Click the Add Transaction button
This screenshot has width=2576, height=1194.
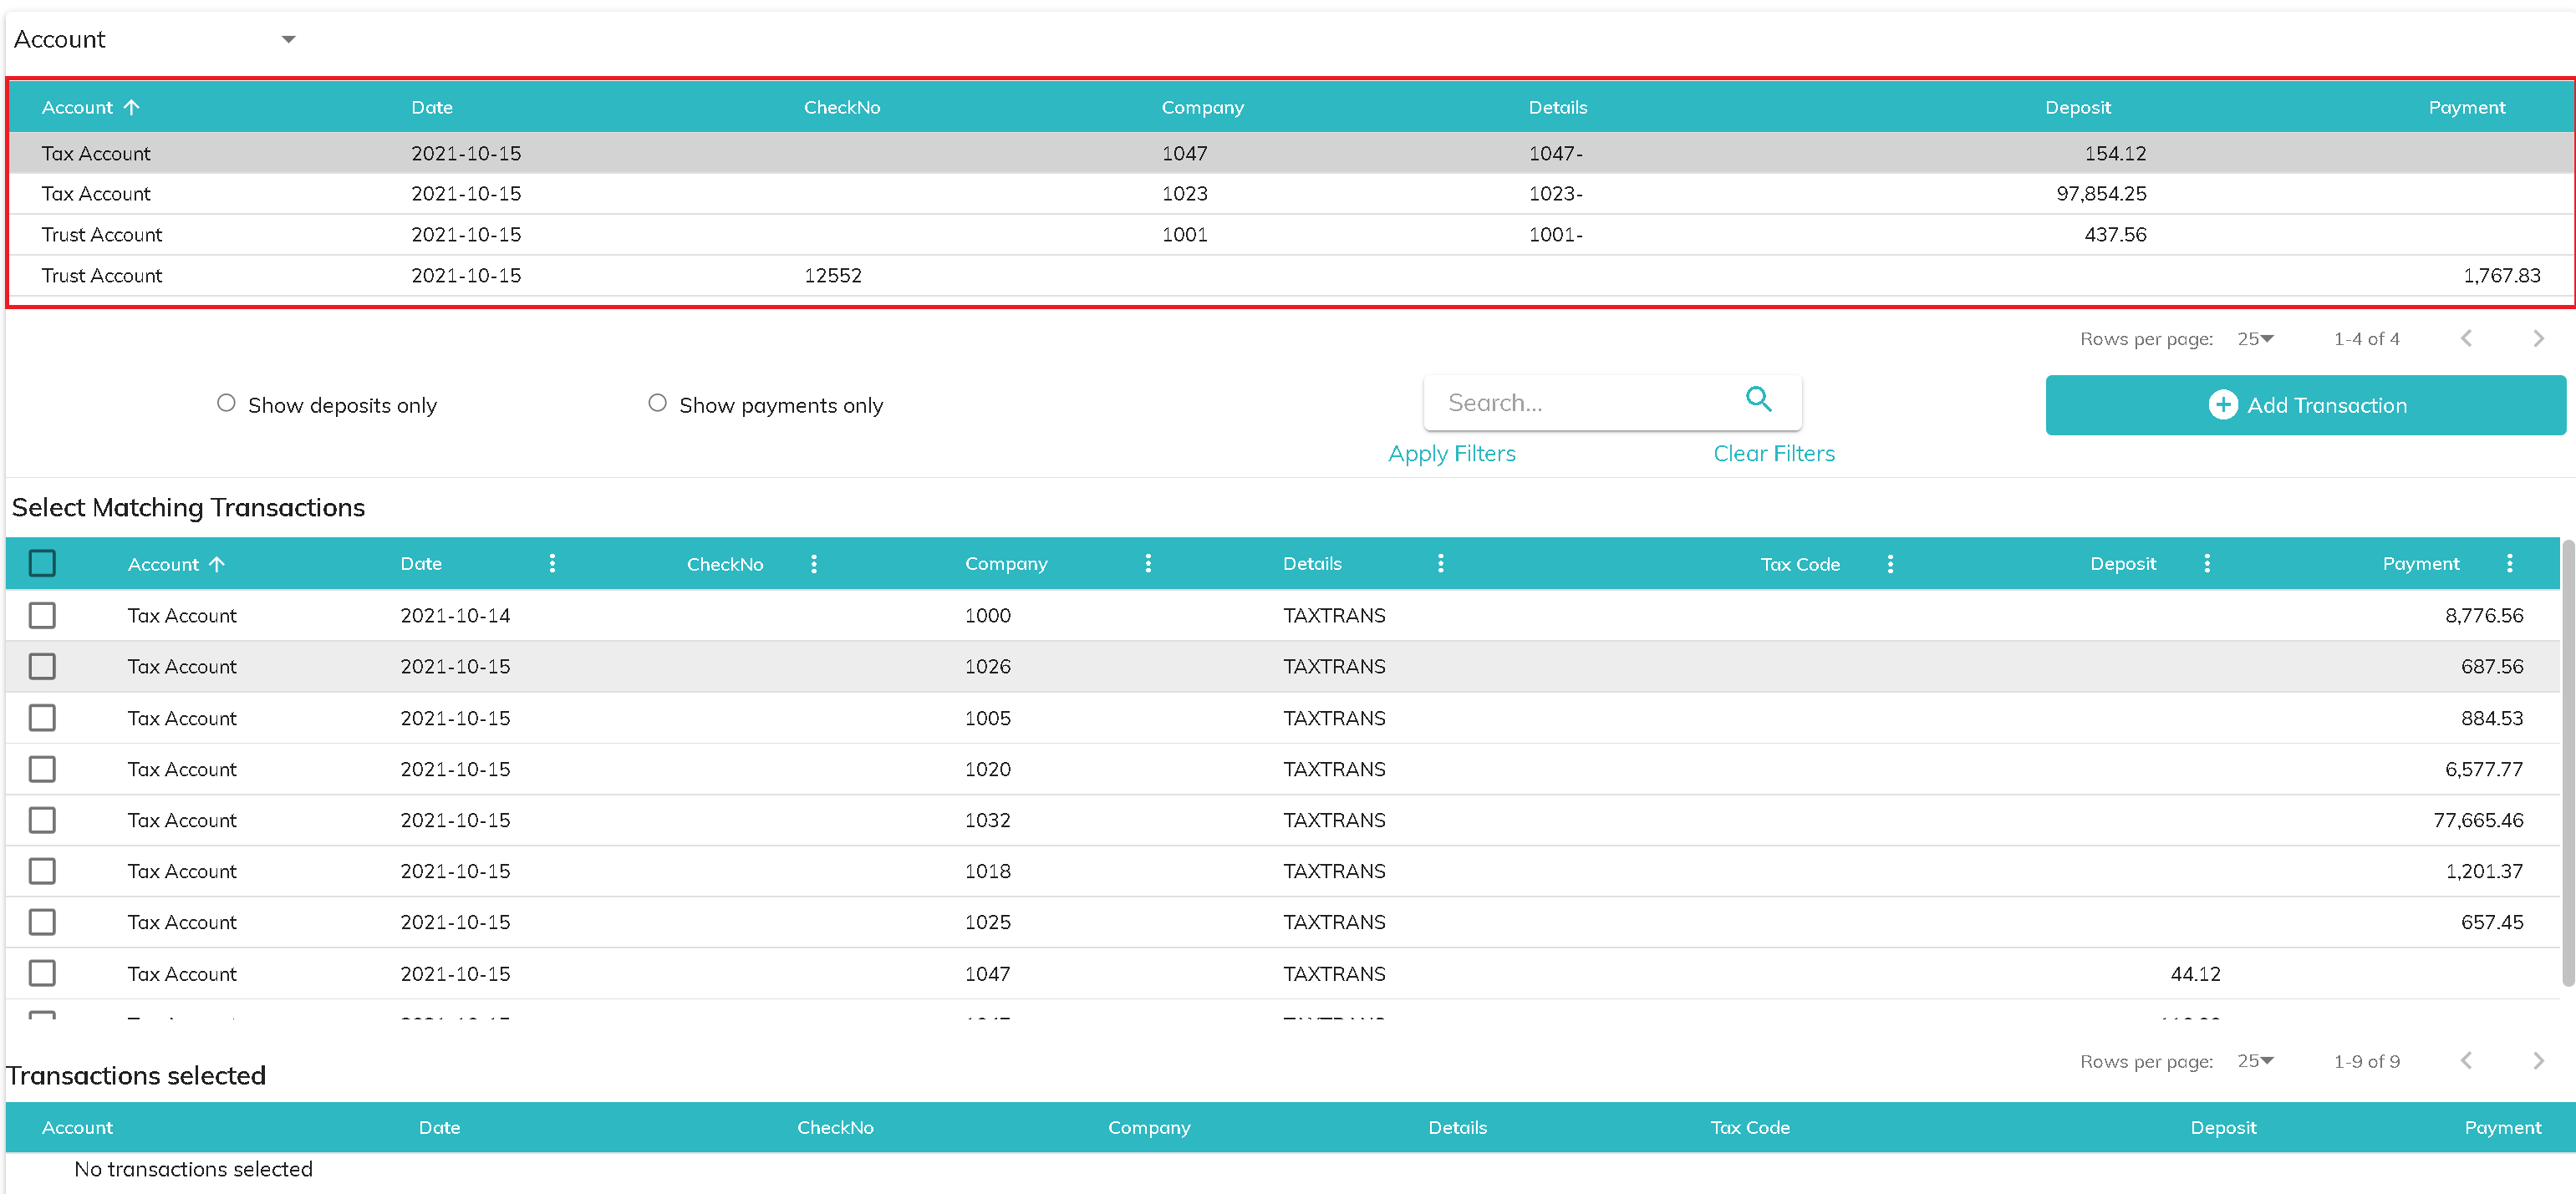coord(2305,405)
